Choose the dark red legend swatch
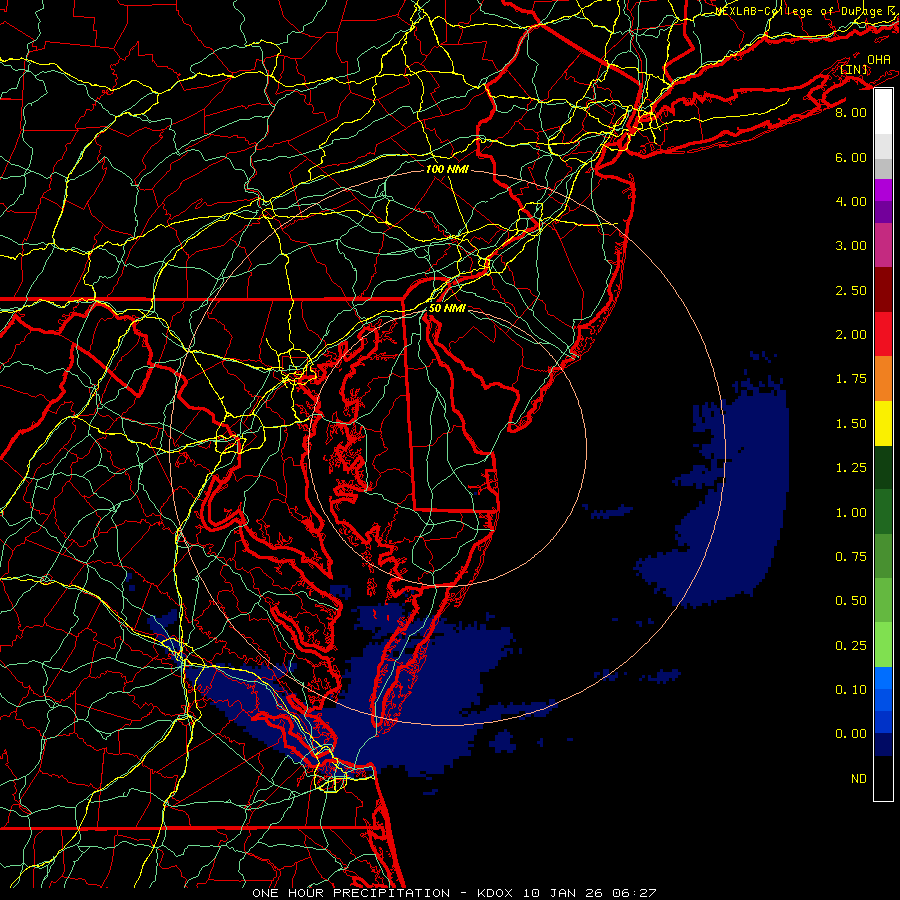The width and height of the screenshot is (900, 900). tap(883, 290)
